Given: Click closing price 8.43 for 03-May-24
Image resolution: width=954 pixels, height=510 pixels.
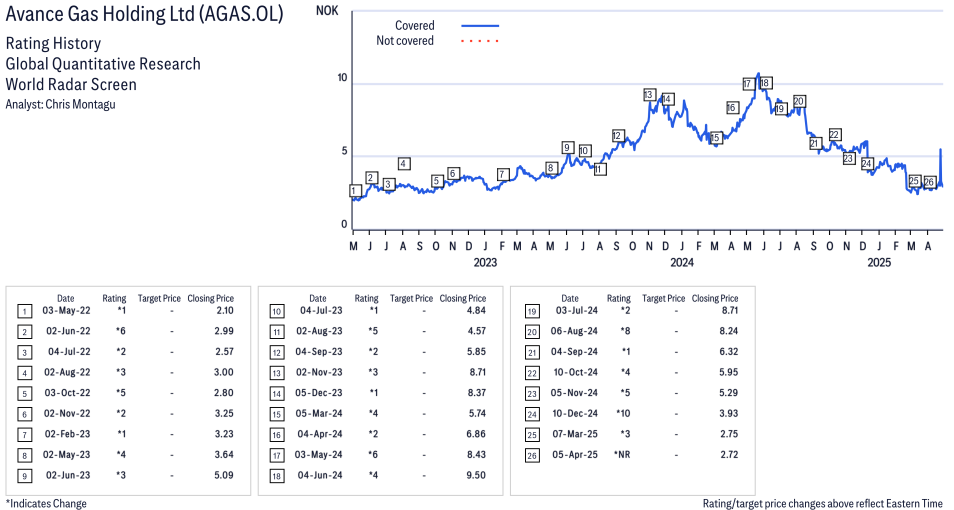Looking at the screenshot, I should pos(476,455).
